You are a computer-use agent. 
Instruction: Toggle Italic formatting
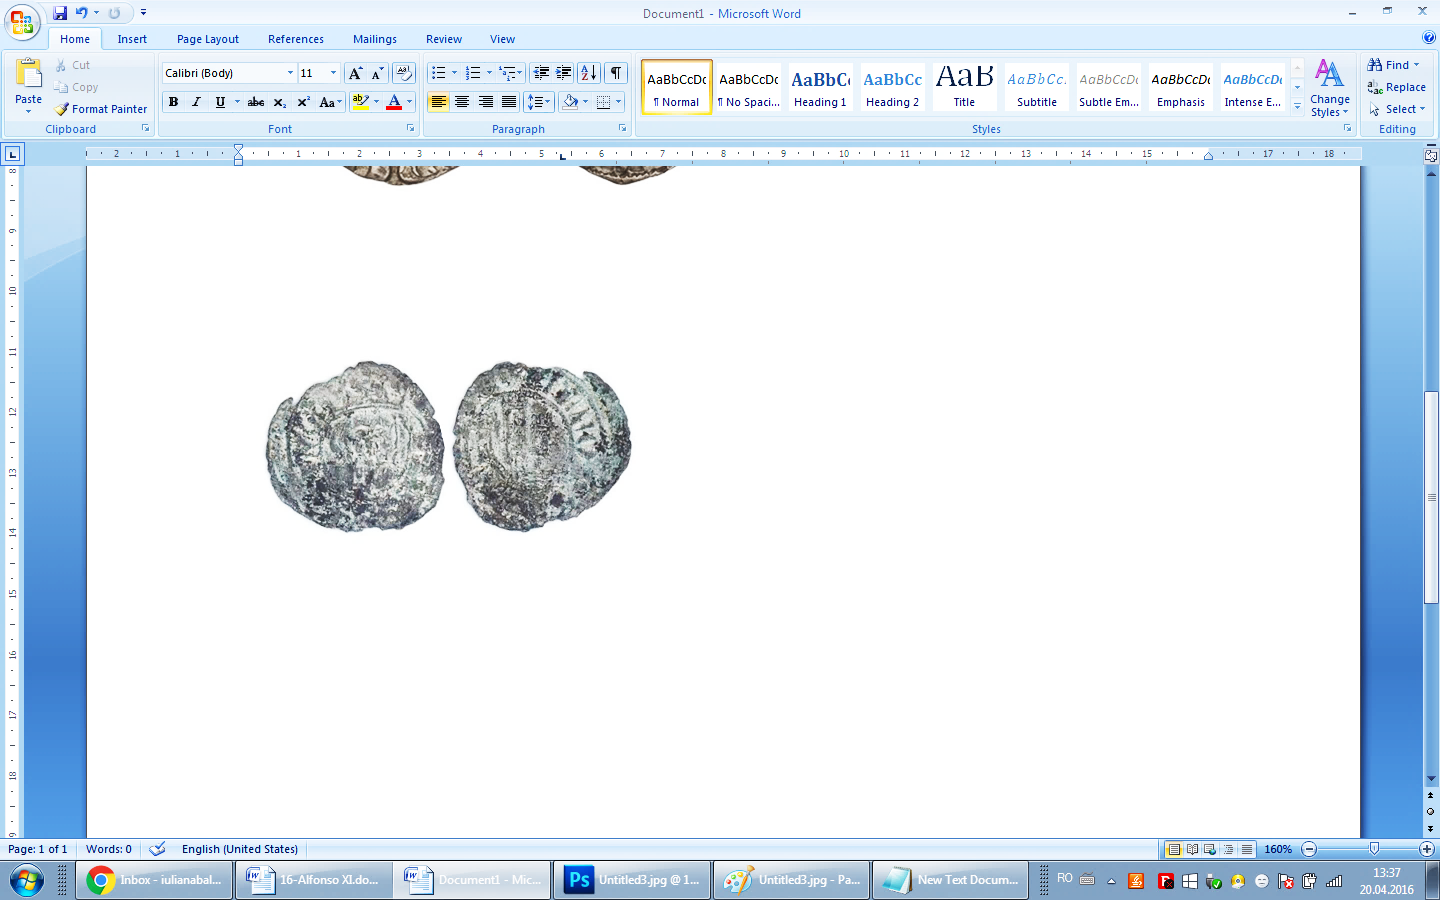[196, 102]
